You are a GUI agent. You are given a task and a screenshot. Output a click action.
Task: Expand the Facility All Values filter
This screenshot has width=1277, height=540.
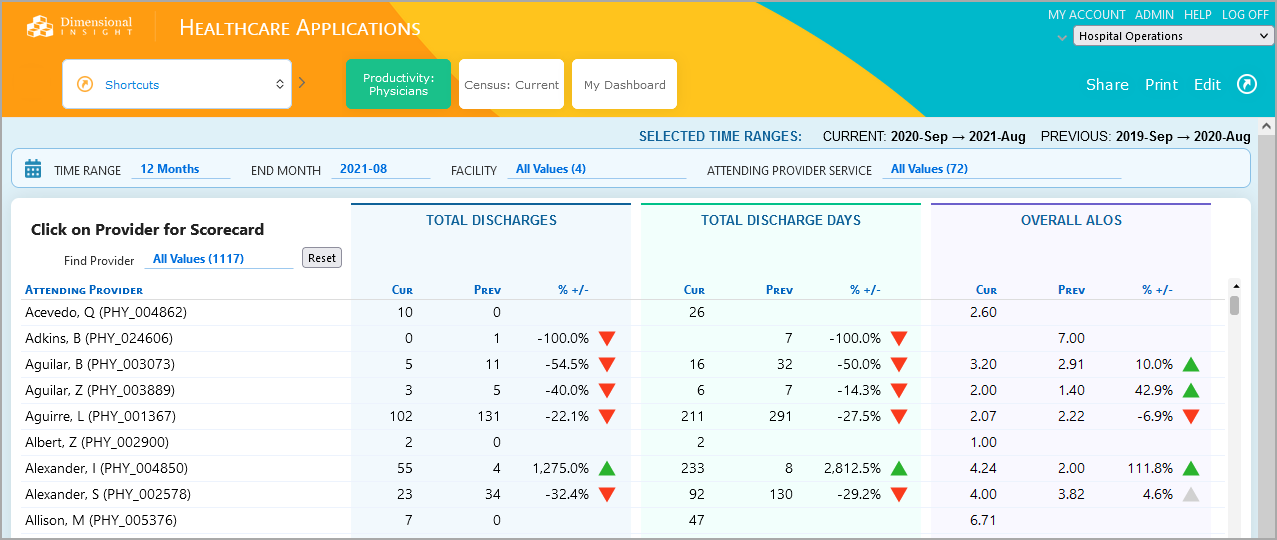pos(595,170)
